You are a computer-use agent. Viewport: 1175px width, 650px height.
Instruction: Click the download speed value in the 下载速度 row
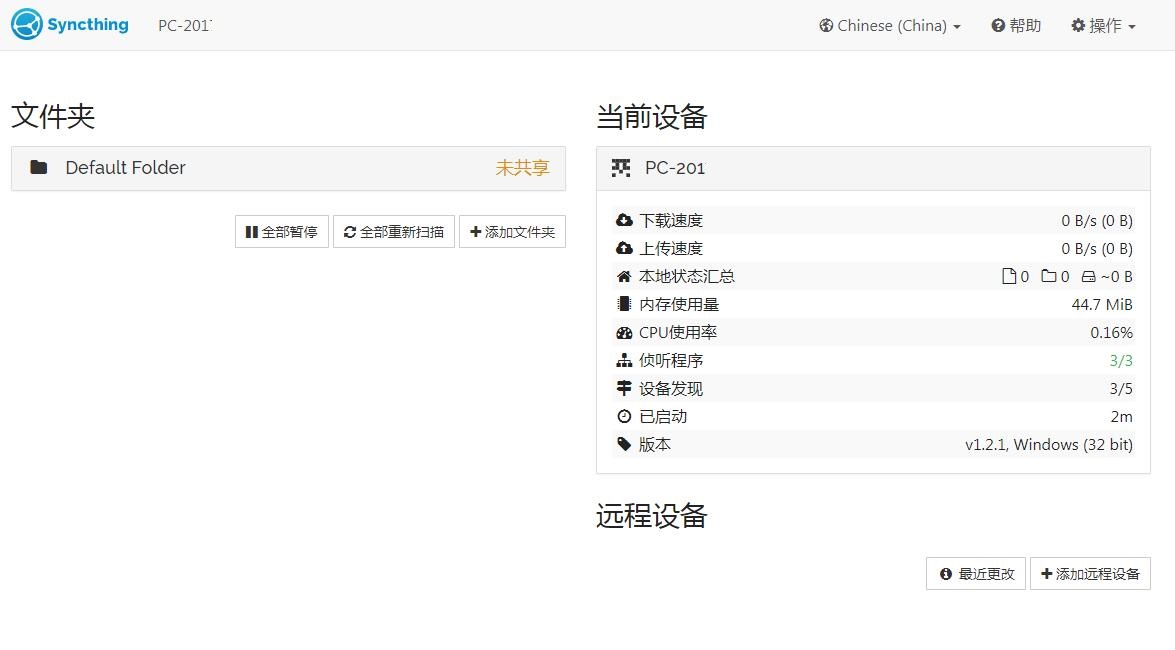coord(1097,220)
